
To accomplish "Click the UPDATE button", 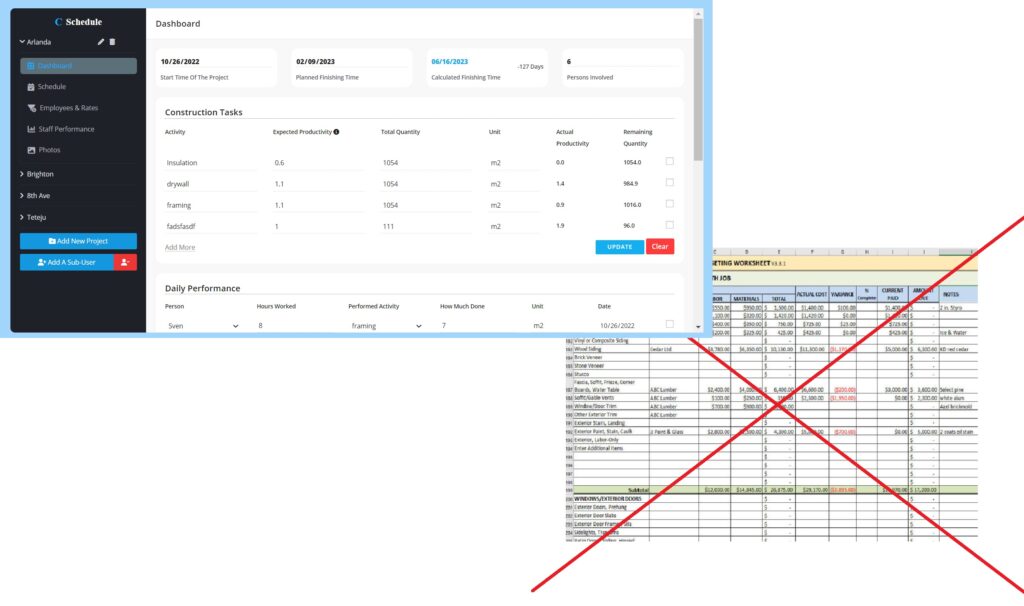I will click(x=619, y=246).
